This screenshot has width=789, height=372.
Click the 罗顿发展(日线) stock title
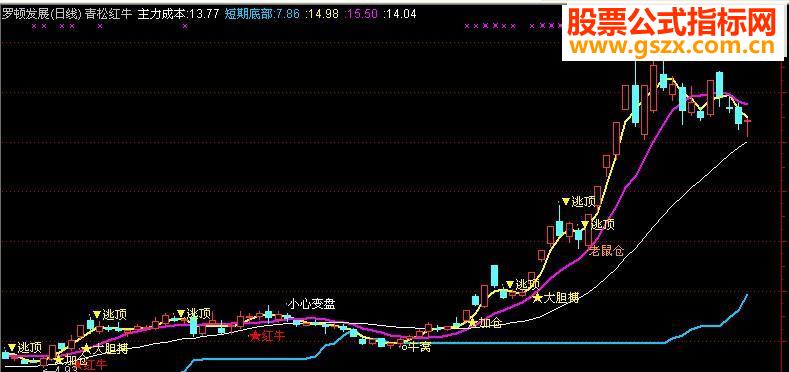coord(41,14)
